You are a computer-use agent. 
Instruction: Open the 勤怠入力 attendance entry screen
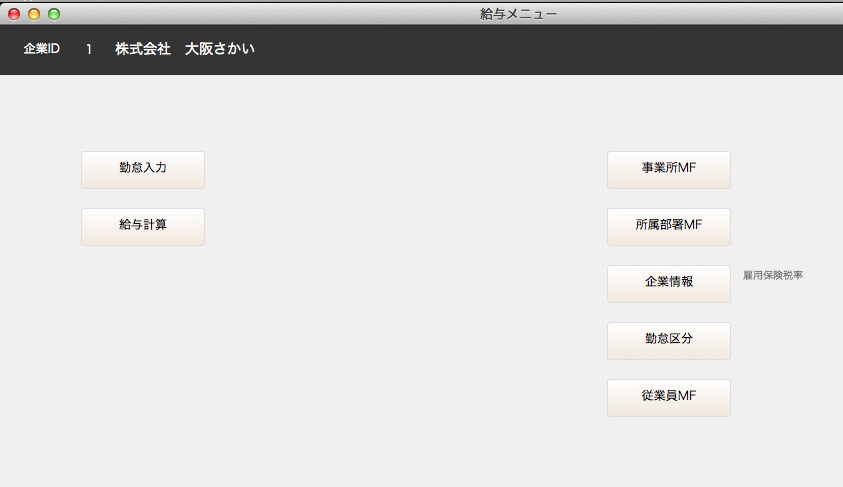[x=143, y=169]
